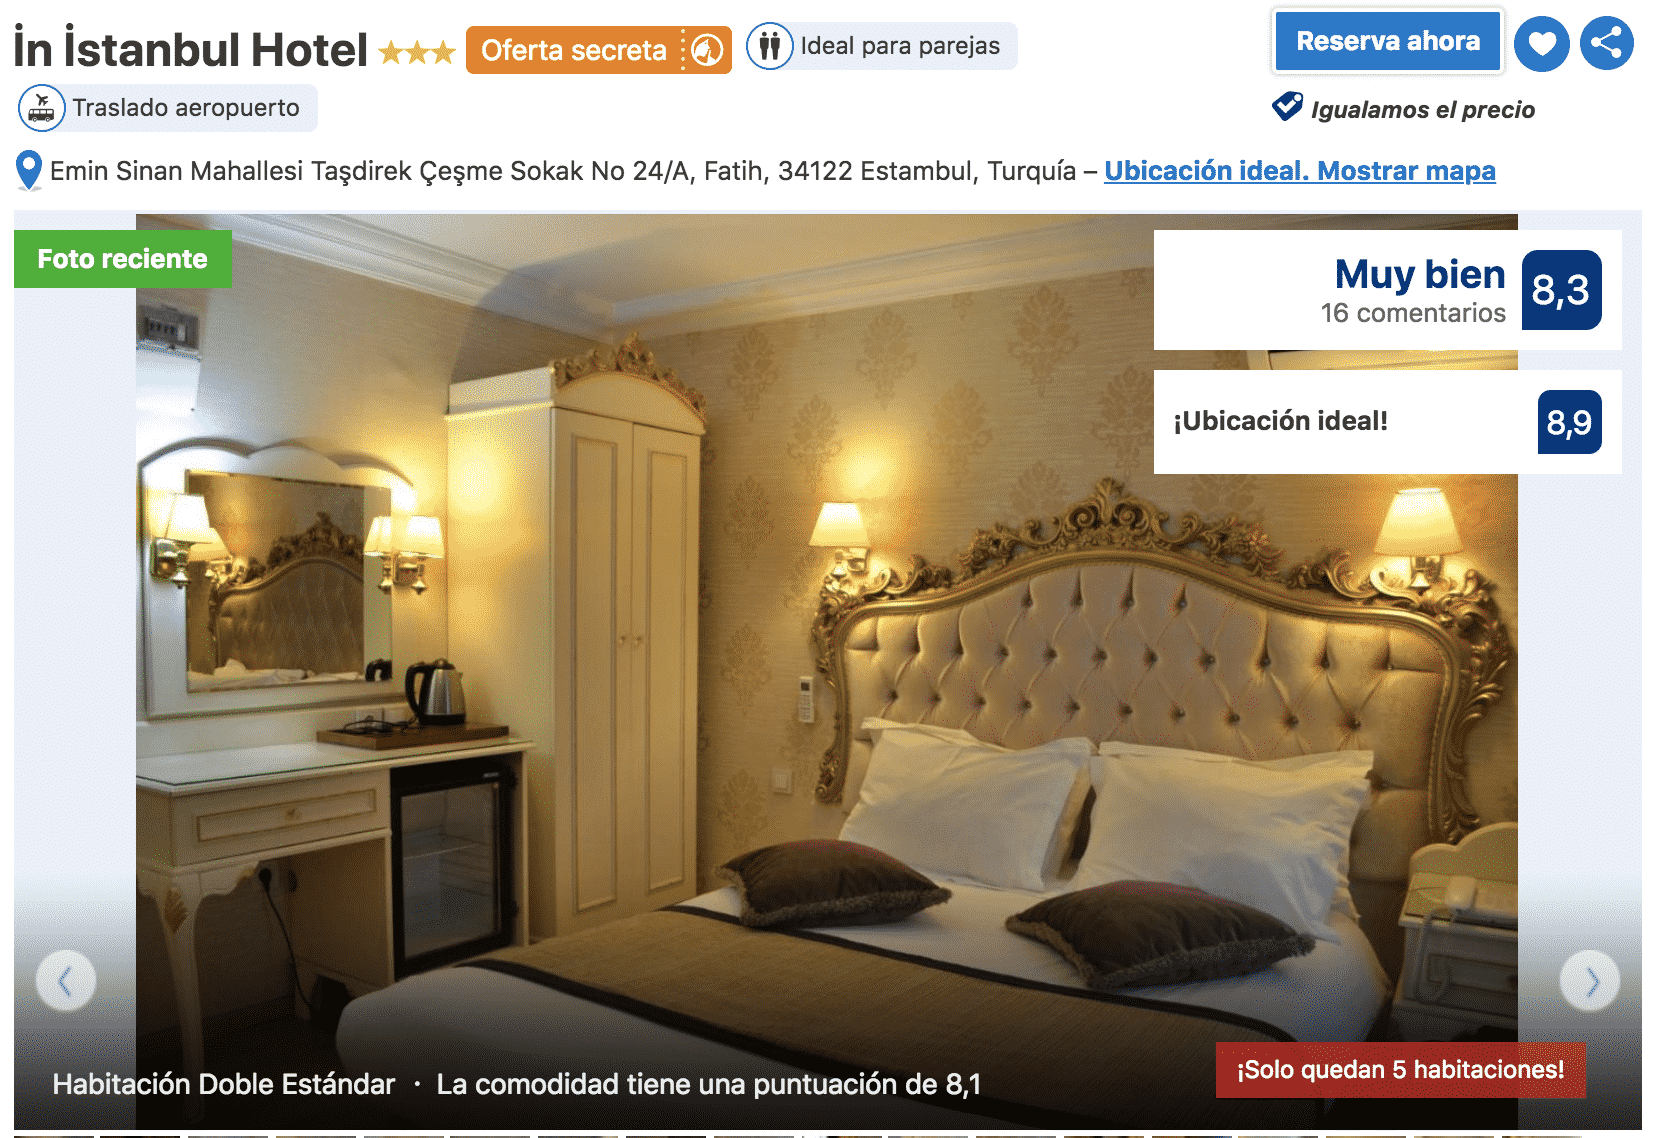Click the Oferta secreta badge
This screenshot has width=1656, height=1138.
pyautogui.click(x=599, y=50)
